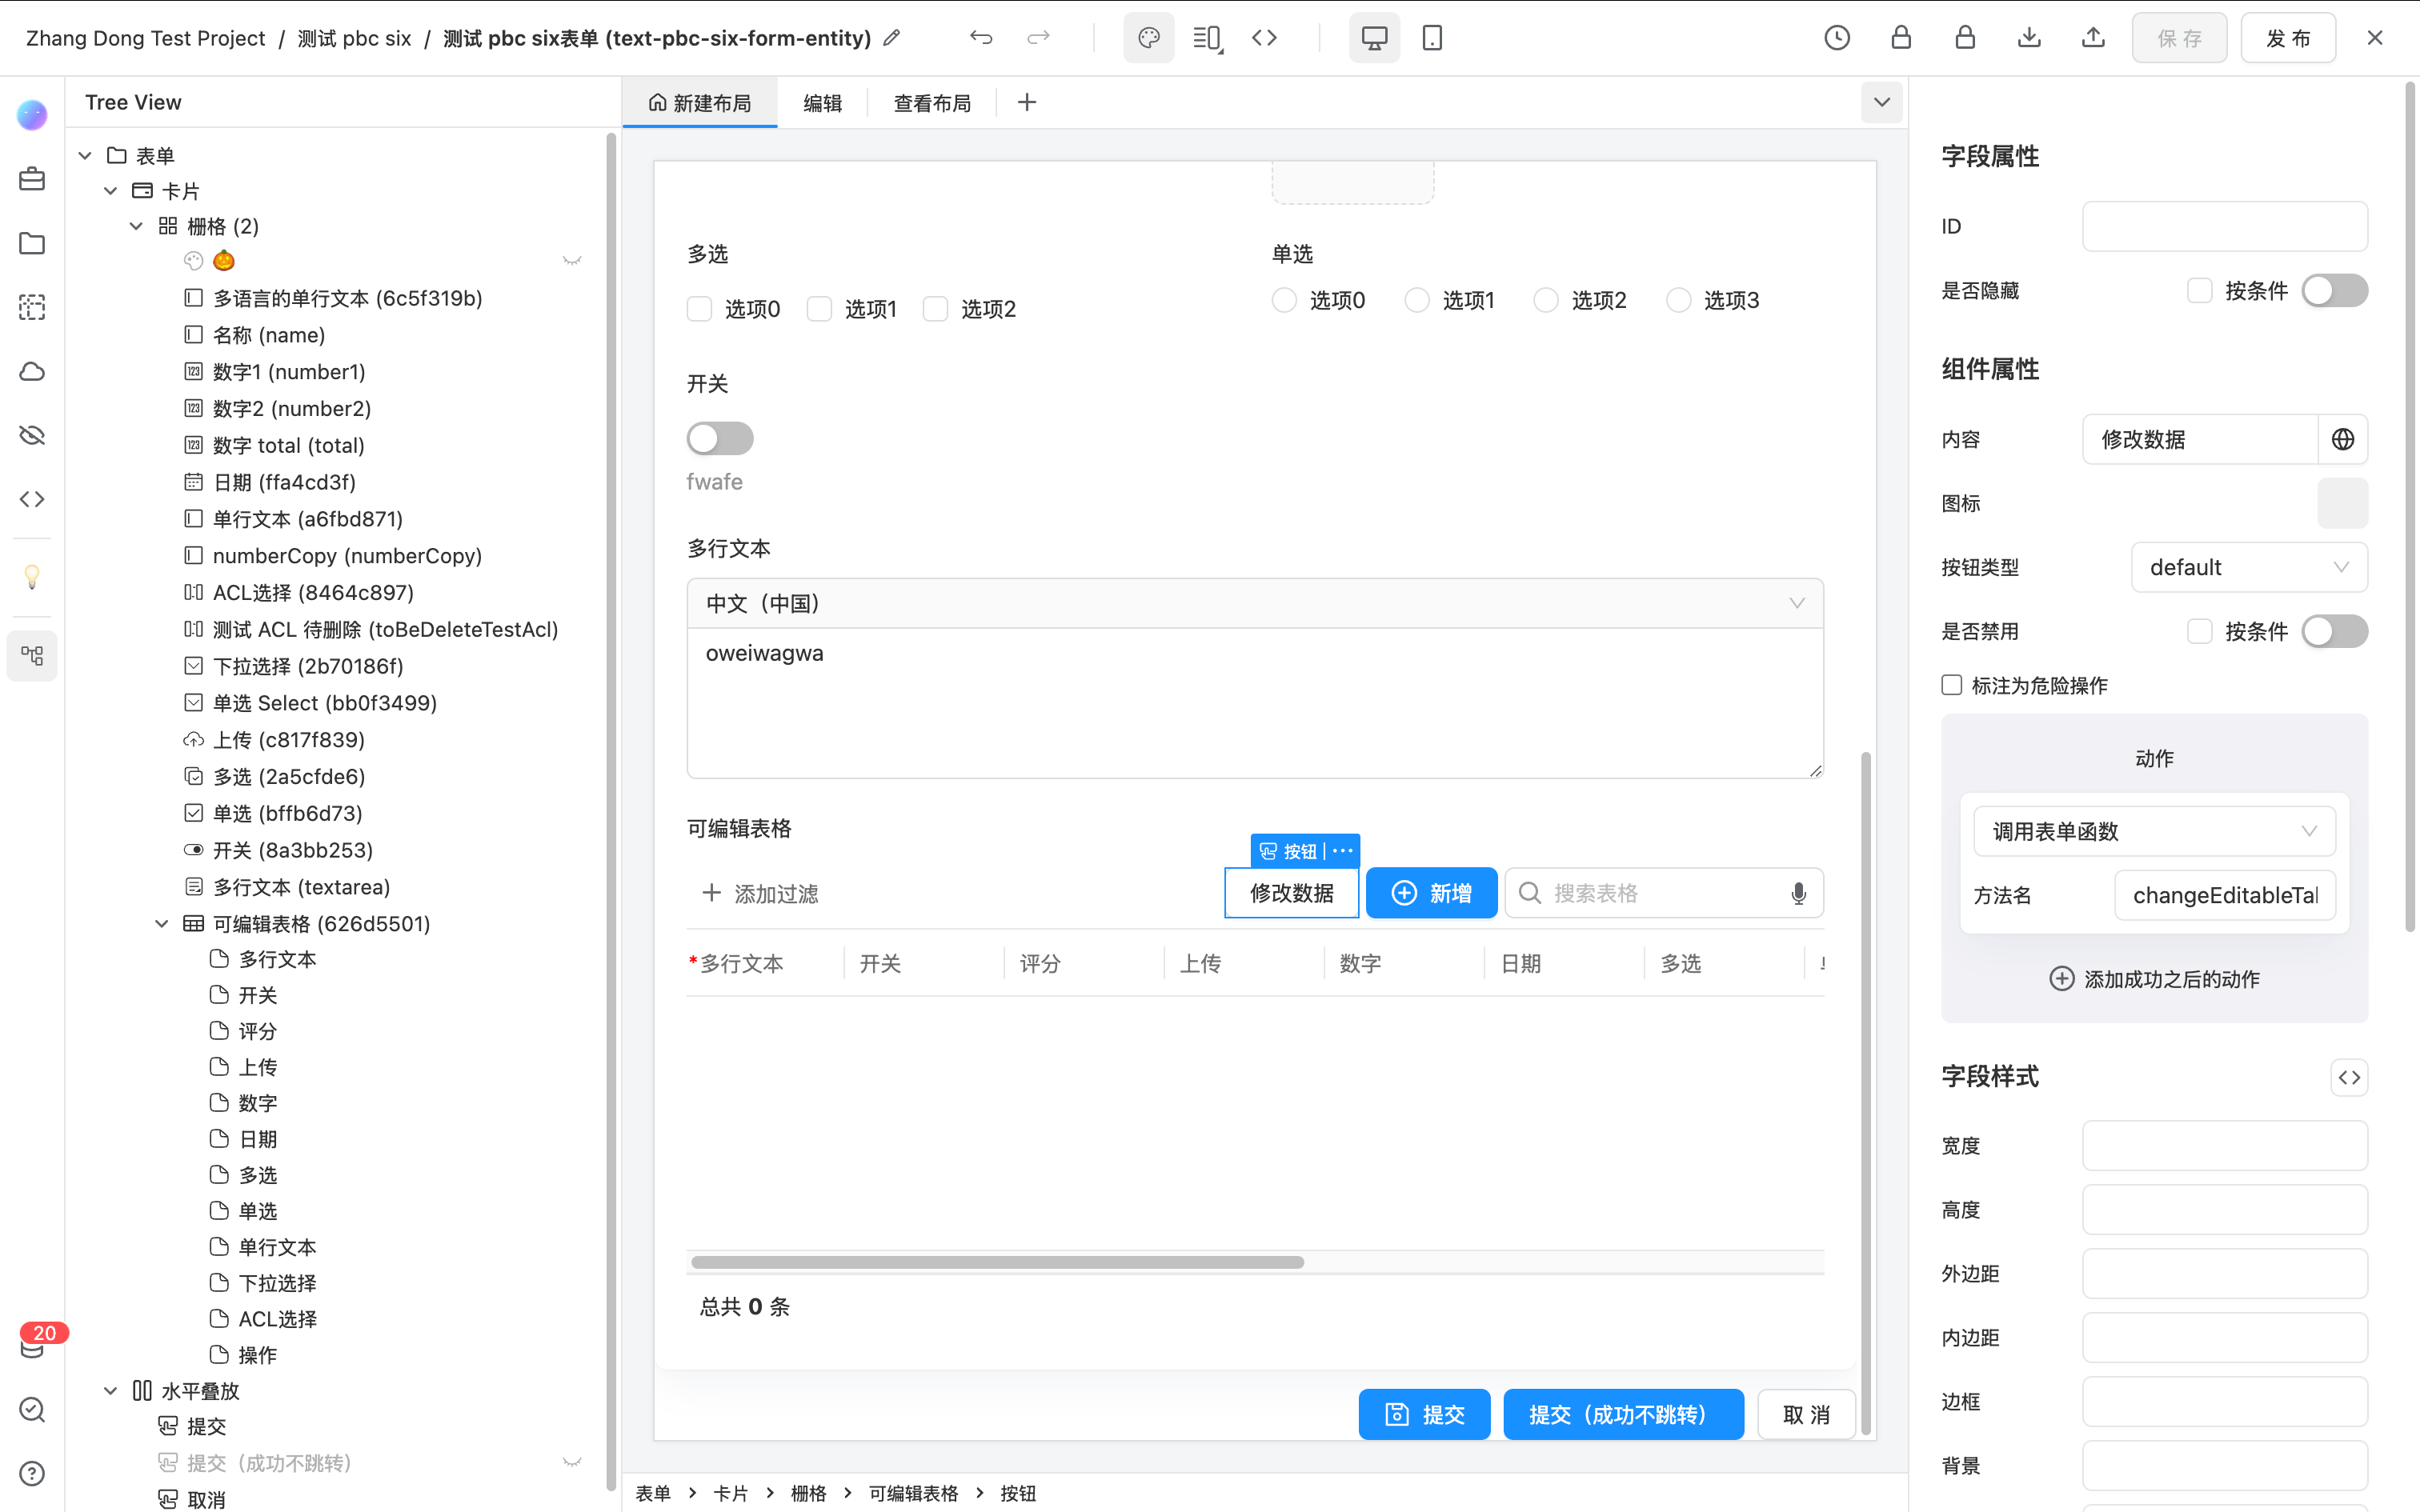This screenshot has width=2420, height=1512.
Task: Open the code view icon in toolbar
Action: tap(1265, 38)
